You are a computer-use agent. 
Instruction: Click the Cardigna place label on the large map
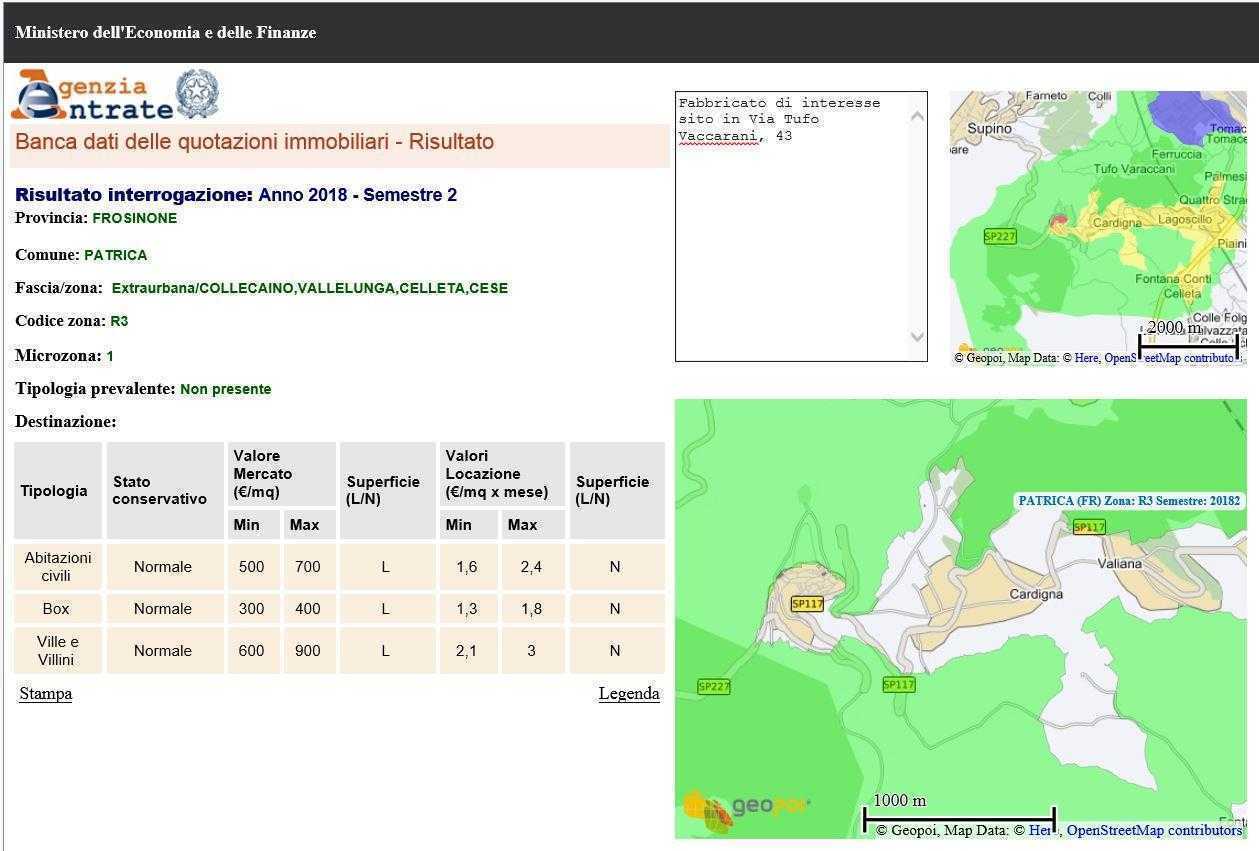coord(1036,594)
